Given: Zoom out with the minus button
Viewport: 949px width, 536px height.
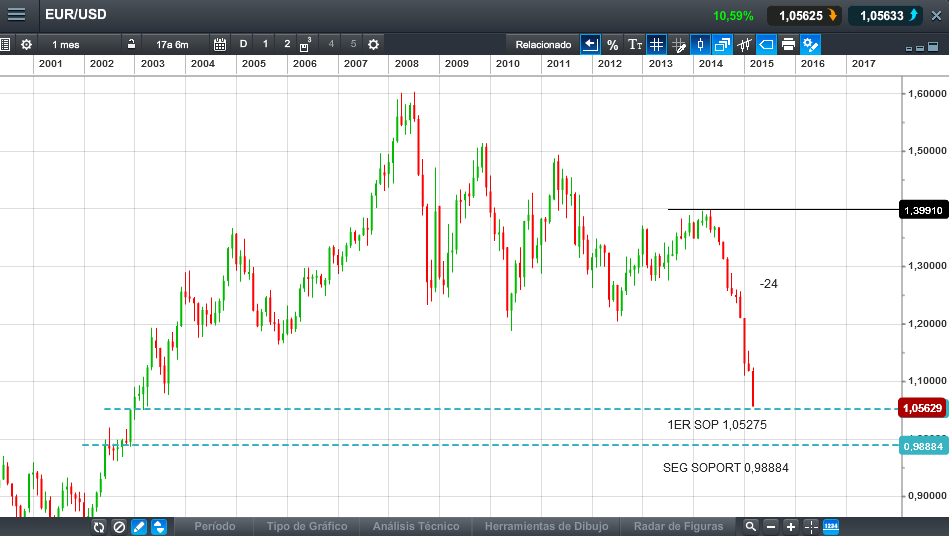Looking at the screenshot, I should (x=770, y=527).
